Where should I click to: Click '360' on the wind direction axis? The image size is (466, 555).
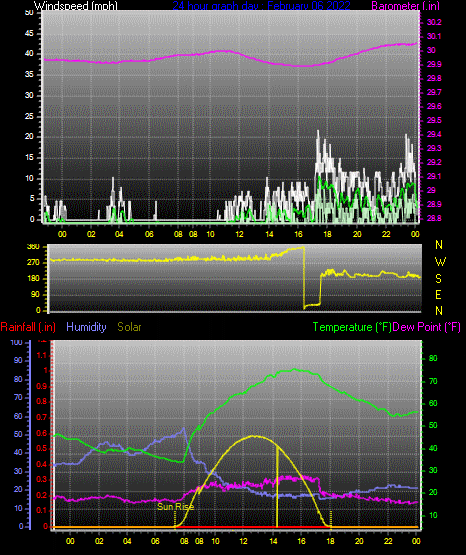[x=33, y=247]
